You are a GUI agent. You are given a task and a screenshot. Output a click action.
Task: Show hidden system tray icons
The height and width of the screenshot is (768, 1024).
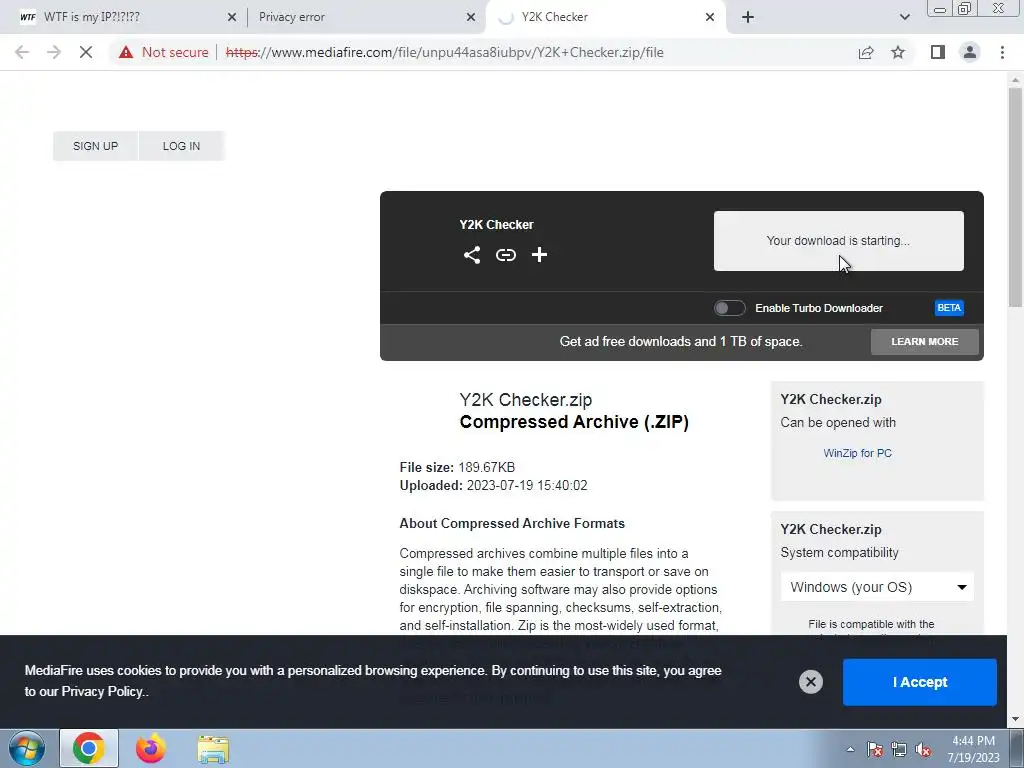tap(850, 749)
